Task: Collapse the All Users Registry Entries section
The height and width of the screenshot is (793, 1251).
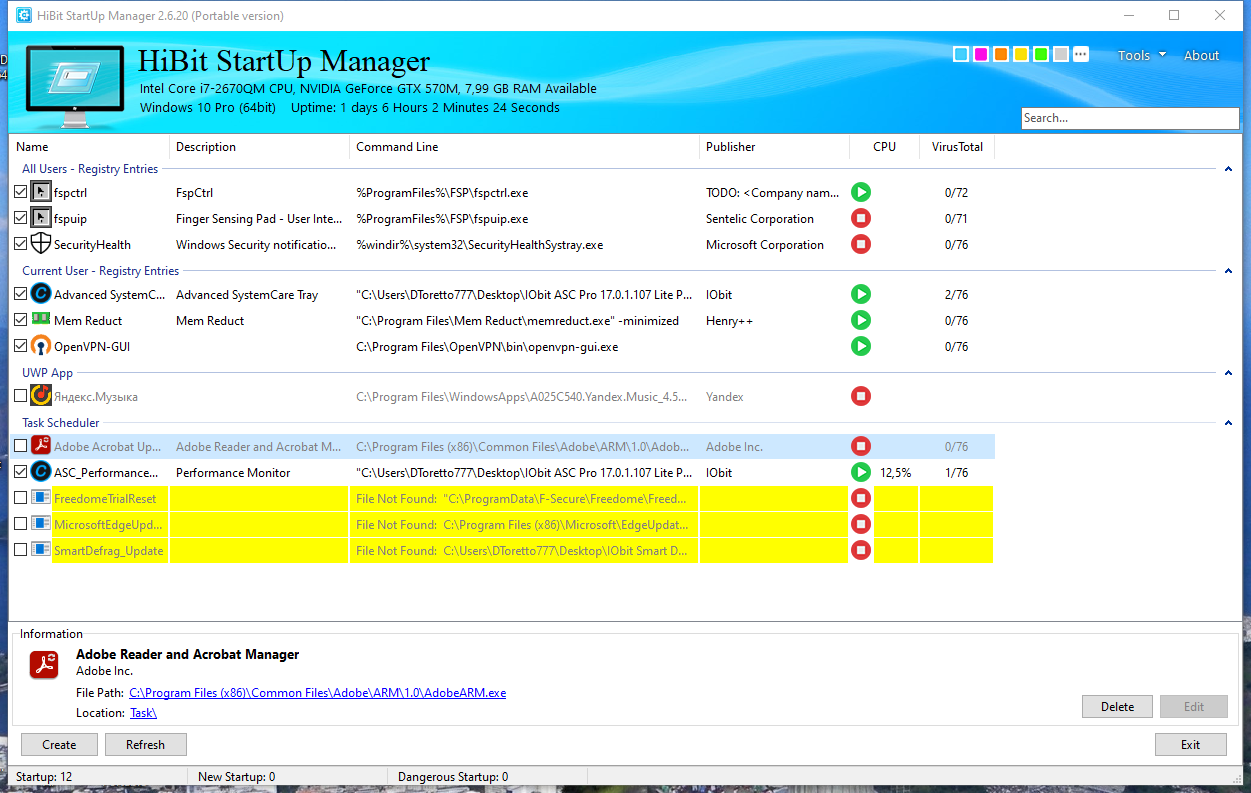Action: [1228, 169]
